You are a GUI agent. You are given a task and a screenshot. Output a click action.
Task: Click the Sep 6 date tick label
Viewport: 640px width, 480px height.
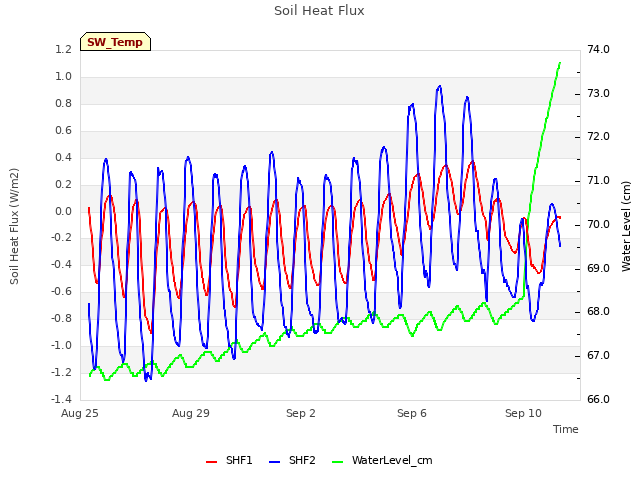click(412, 413)
